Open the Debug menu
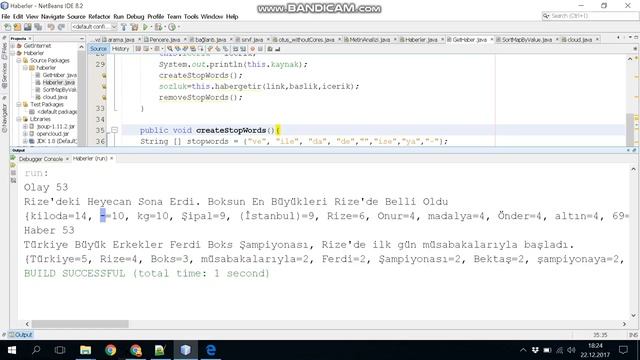The image size is (640, 360). [135, 17]
